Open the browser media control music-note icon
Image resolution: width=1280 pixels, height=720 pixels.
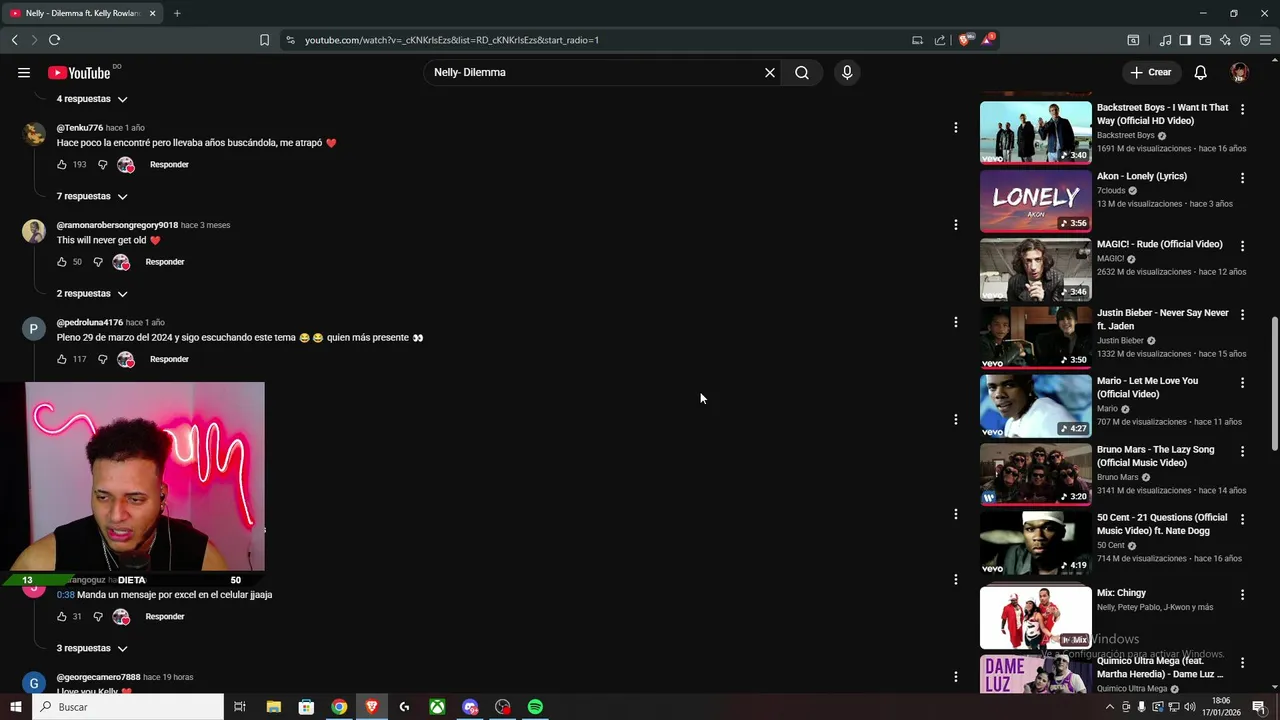pyautogui.click(x=1165, y=40)
